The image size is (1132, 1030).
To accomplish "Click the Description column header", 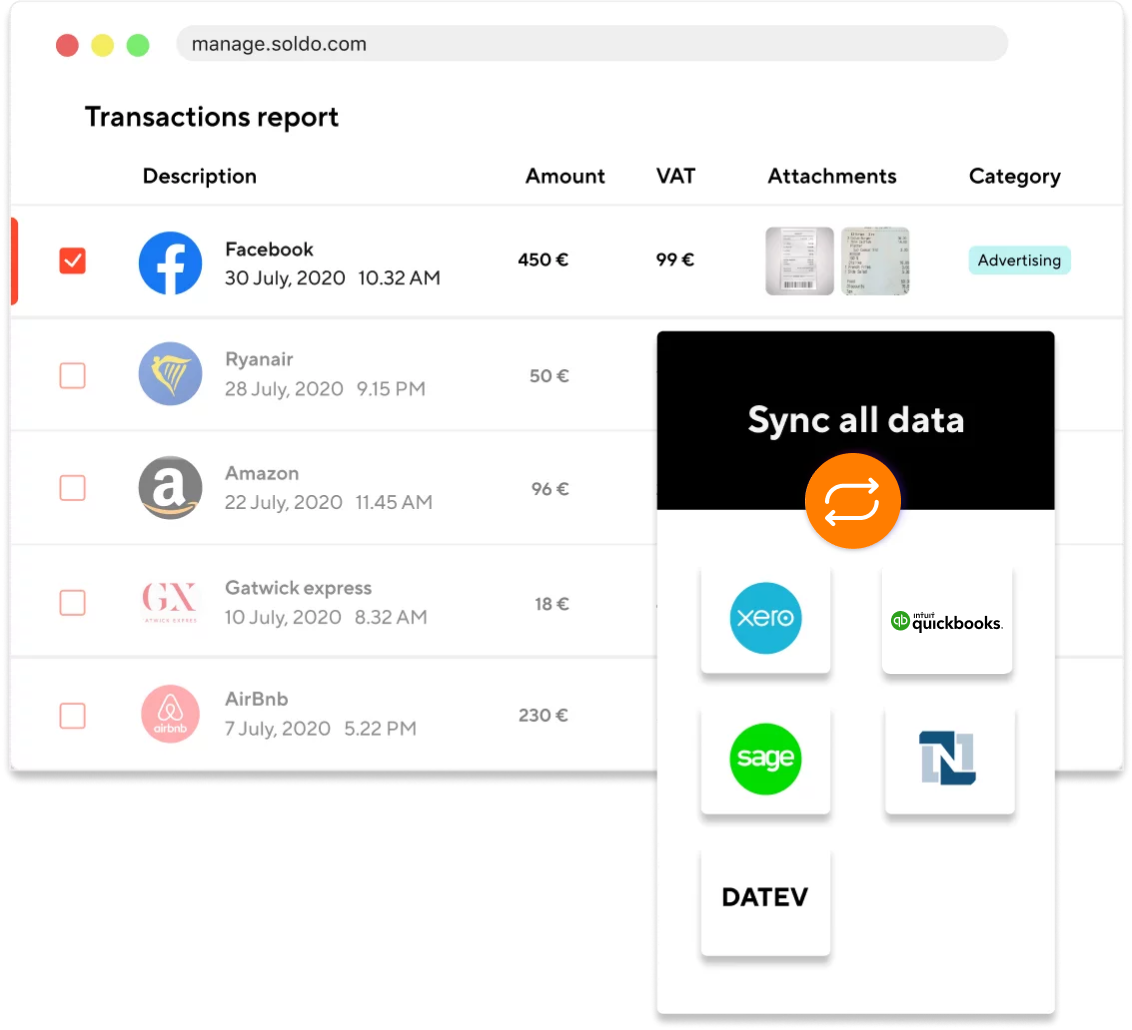I will click(199, 176).
